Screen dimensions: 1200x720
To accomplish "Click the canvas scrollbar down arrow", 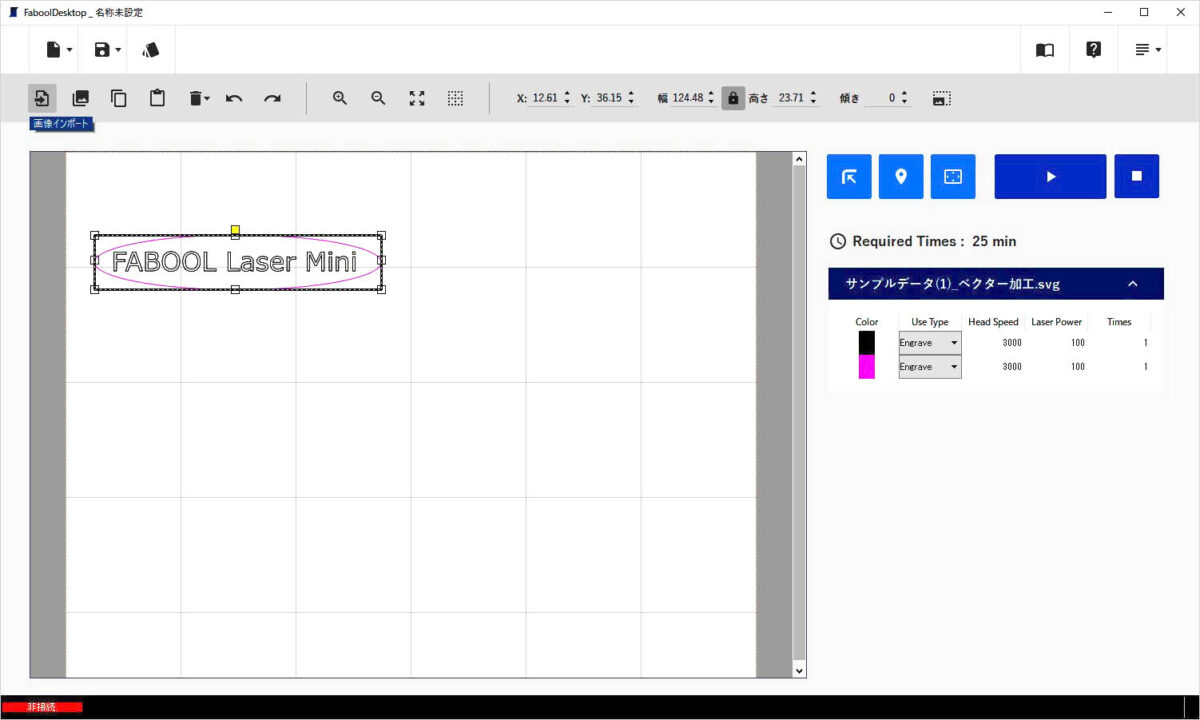I will 799,670.
